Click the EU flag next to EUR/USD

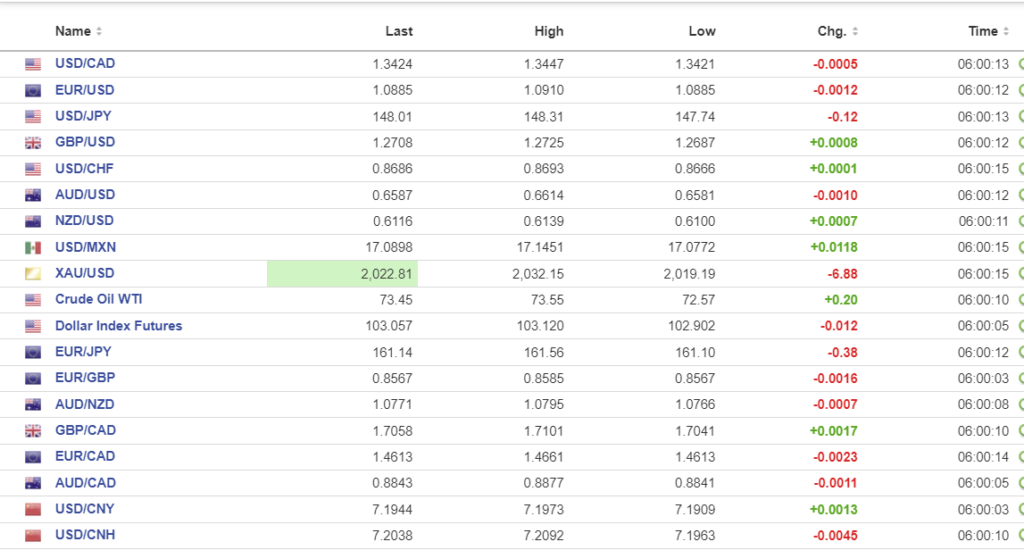[33, 90]
